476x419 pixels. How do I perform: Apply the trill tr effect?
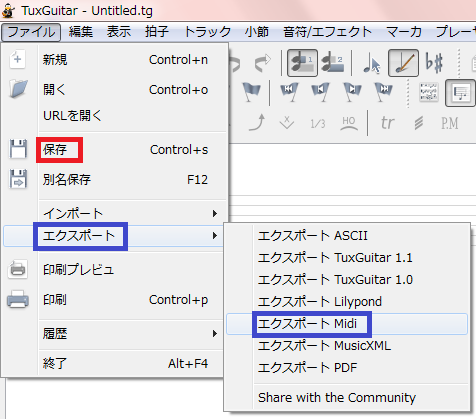point(388,123)
